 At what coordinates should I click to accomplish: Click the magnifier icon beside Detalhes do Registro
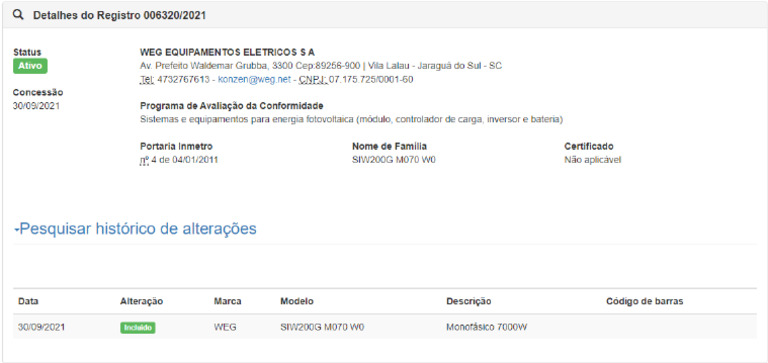(x=18, y=15)
